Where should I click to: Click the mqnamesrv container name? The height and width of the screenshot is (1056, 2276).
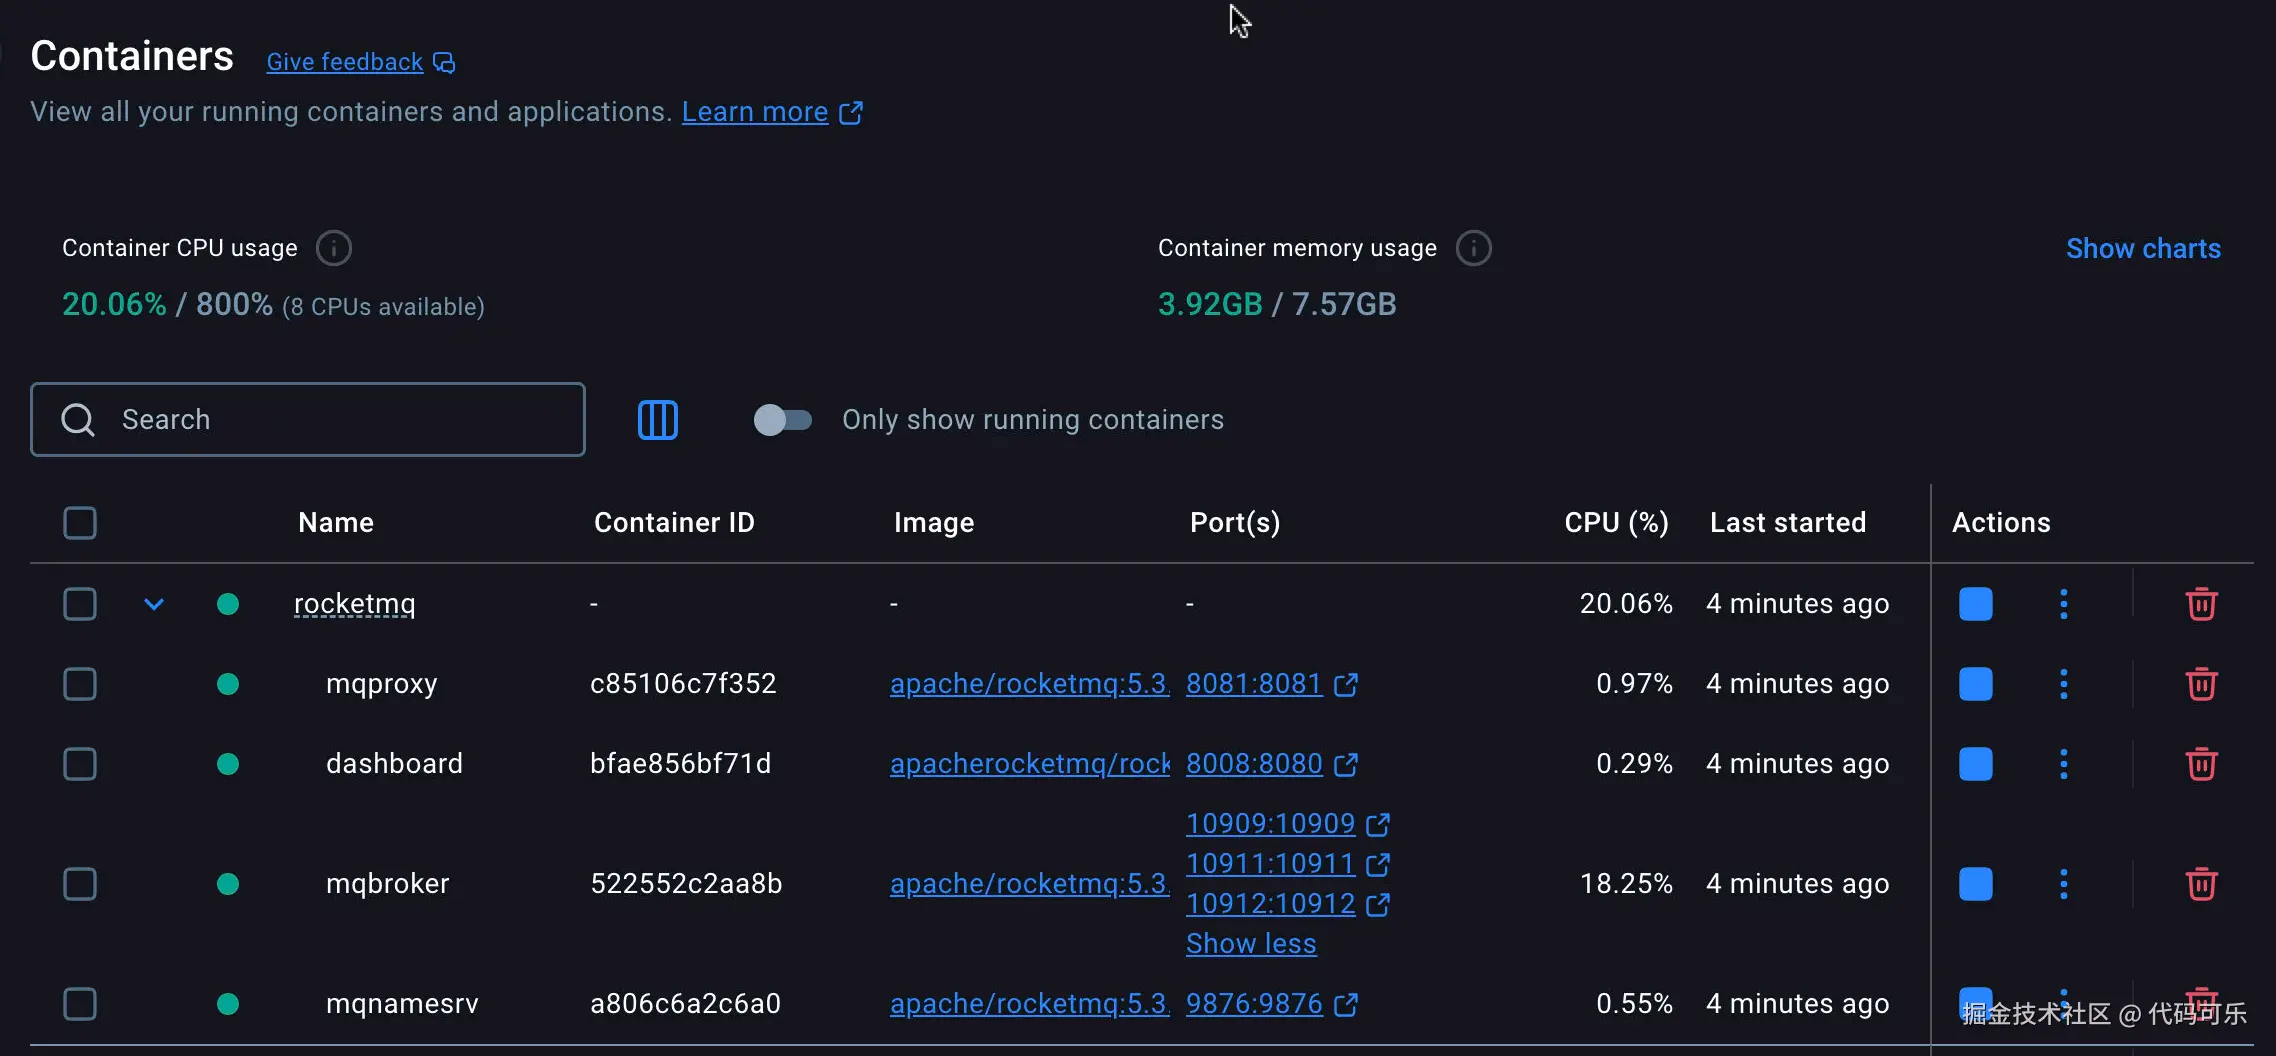[x=402, y=1004]
